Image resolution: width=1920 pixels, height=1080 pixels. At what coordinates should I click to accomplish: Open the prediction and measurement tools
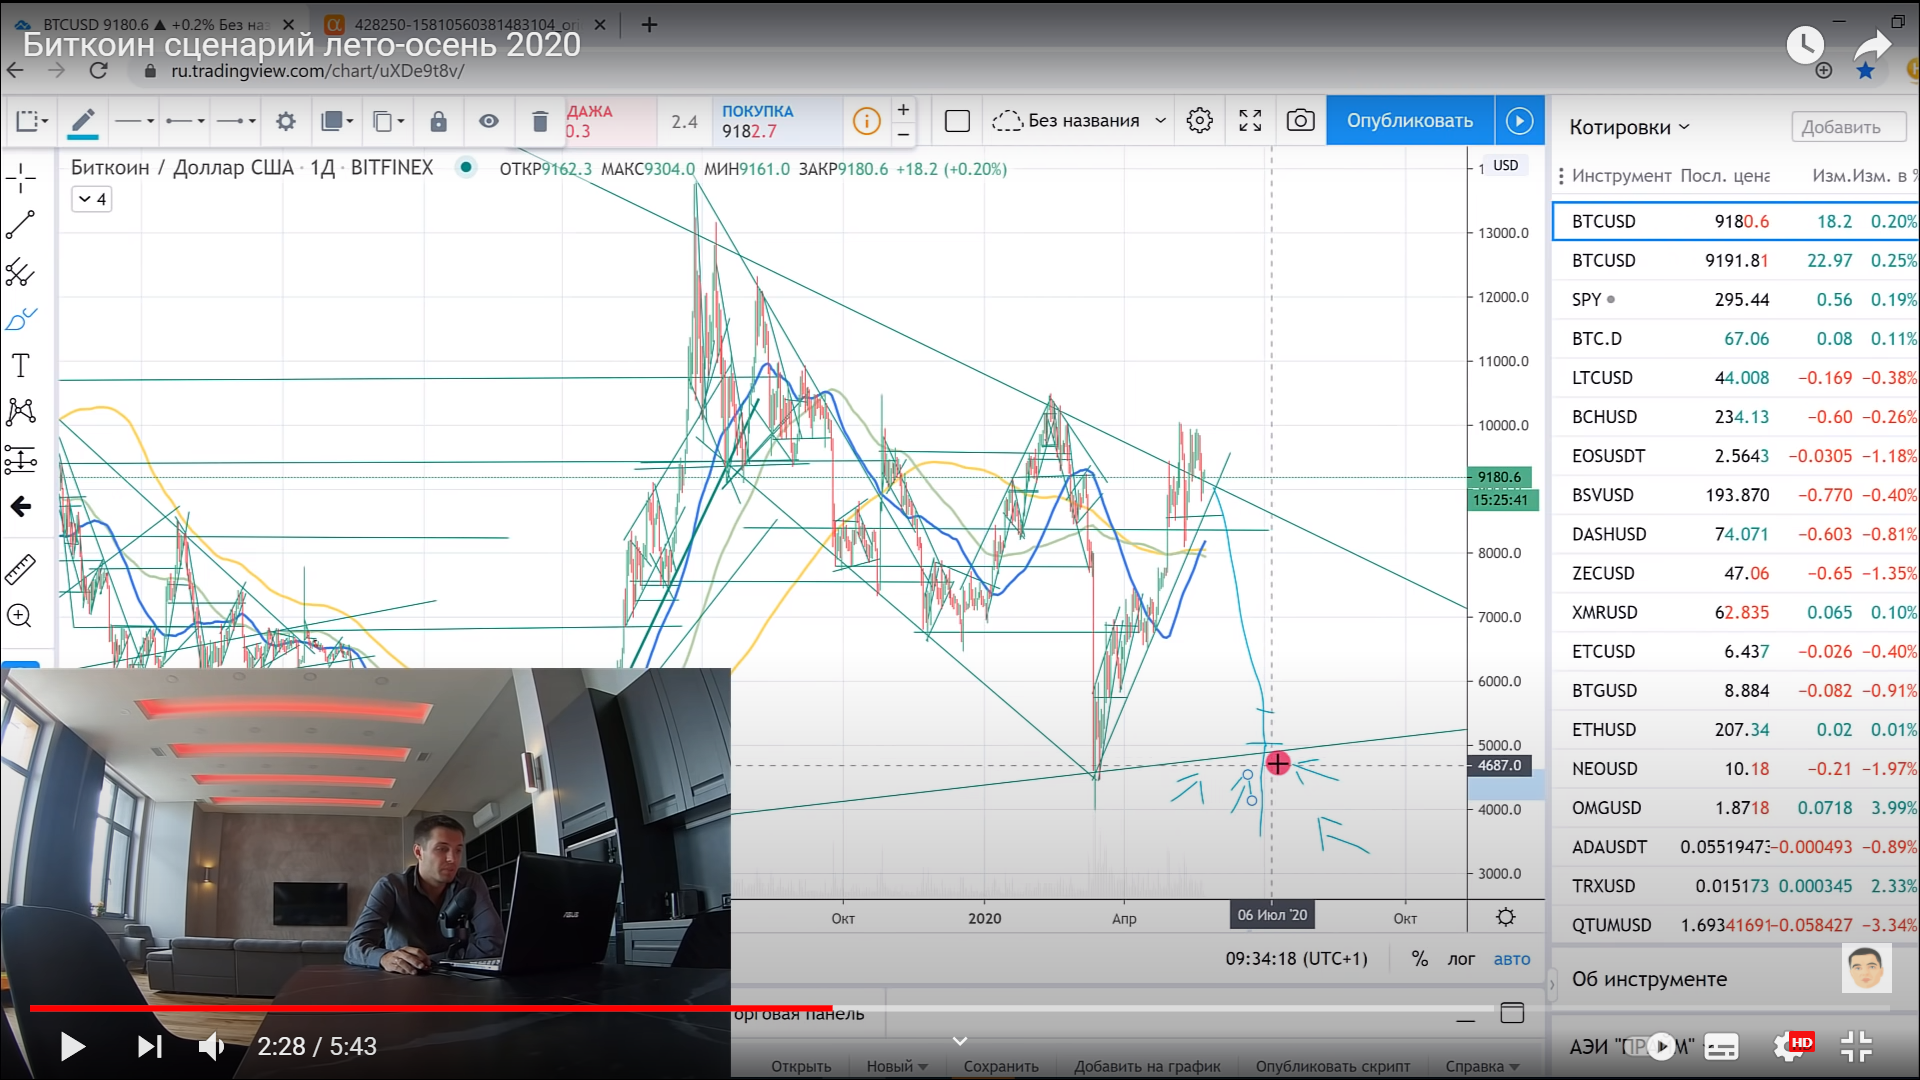pos(20,459)
